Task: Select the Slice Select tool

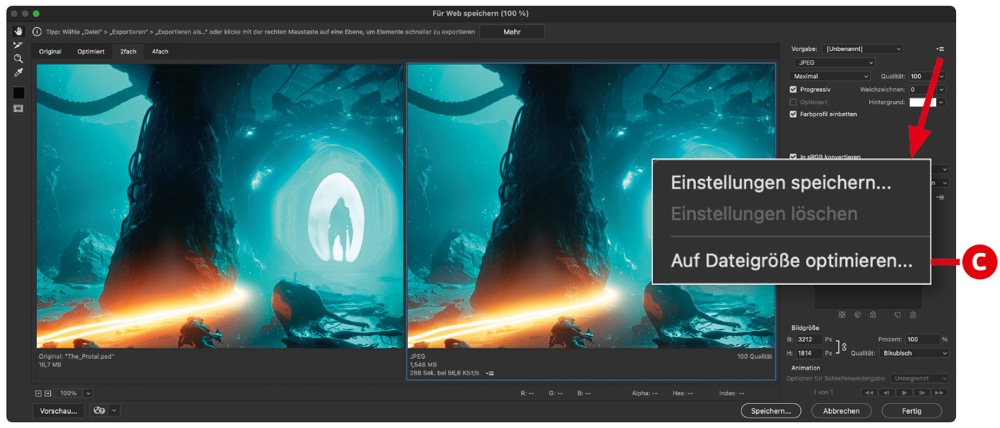Action: click(18, 45)
